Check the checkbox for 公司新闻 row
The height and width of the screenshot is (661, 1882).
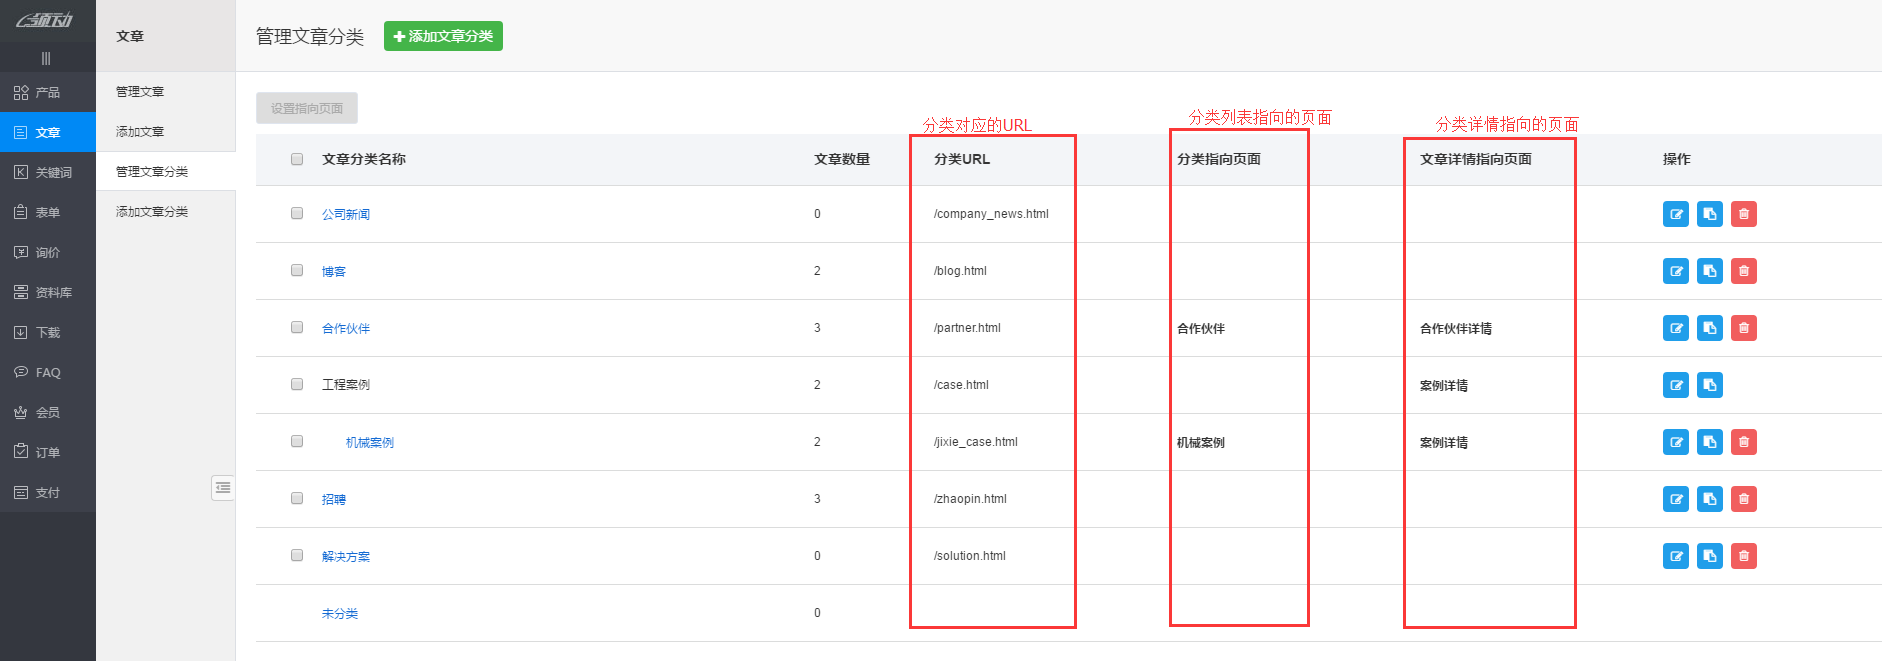click(x=297, y=213)
